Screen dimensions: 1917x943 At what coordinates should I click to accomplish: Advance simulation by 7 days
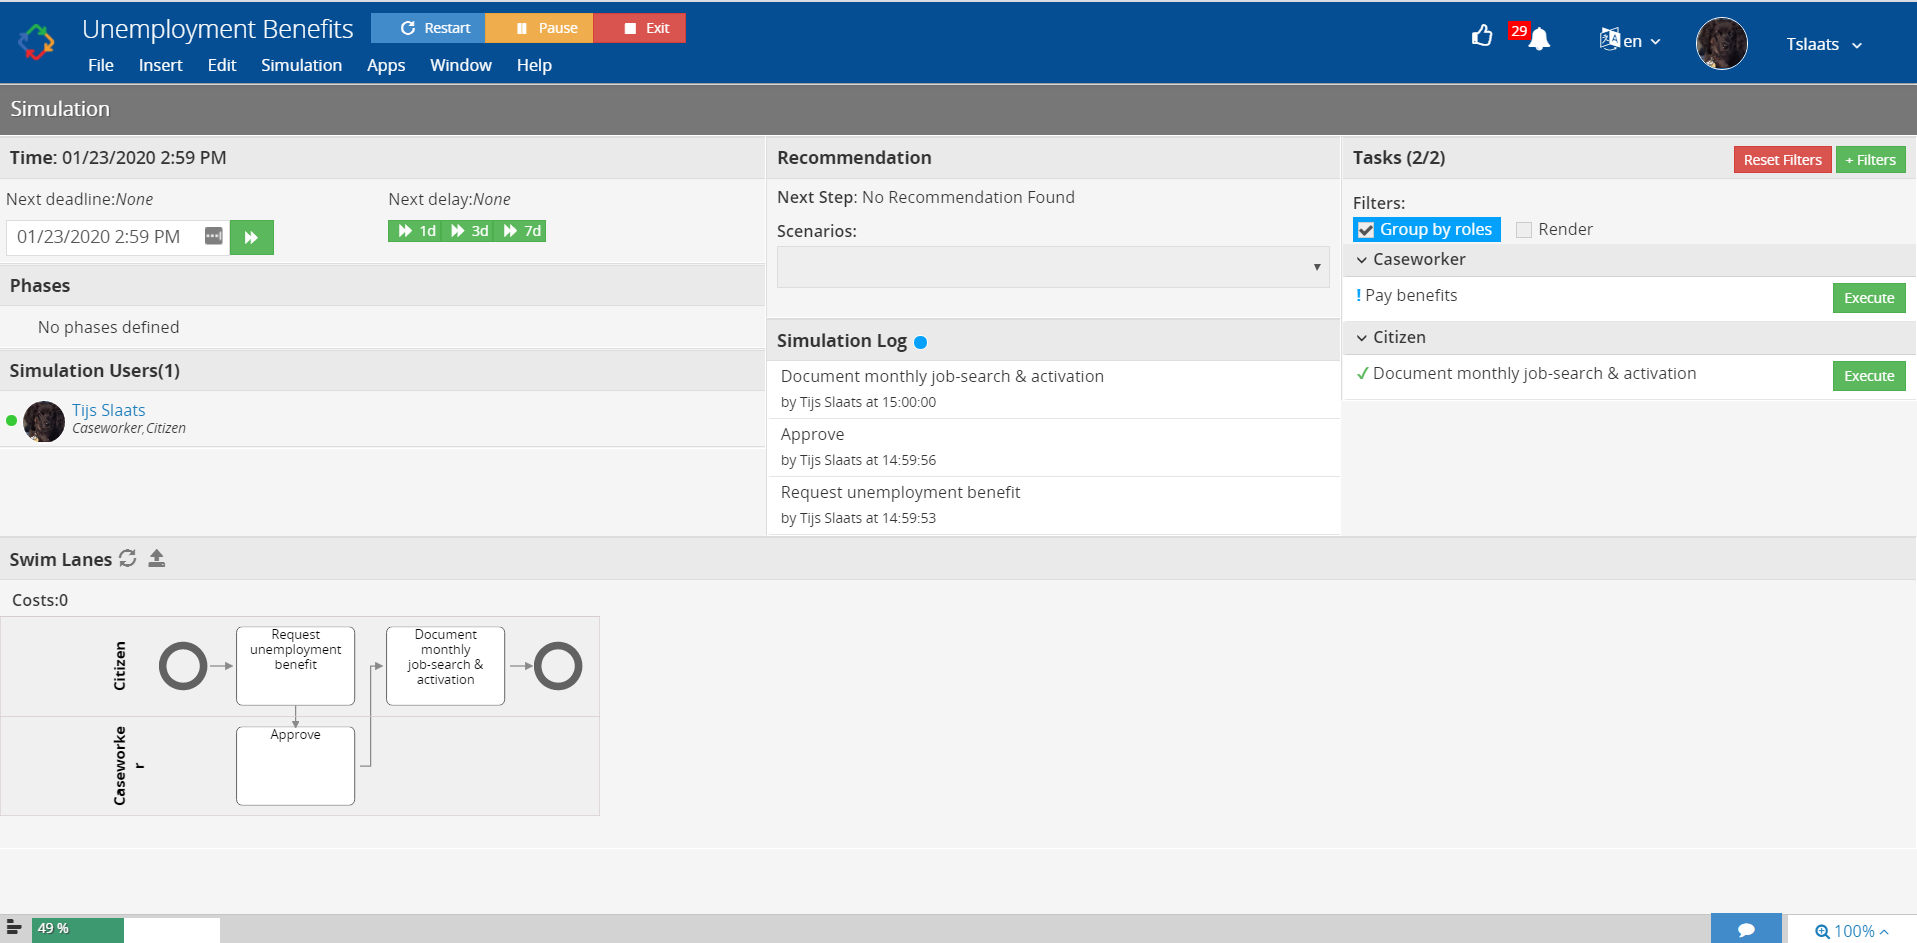pyautogui.click(x=520, y=231)
